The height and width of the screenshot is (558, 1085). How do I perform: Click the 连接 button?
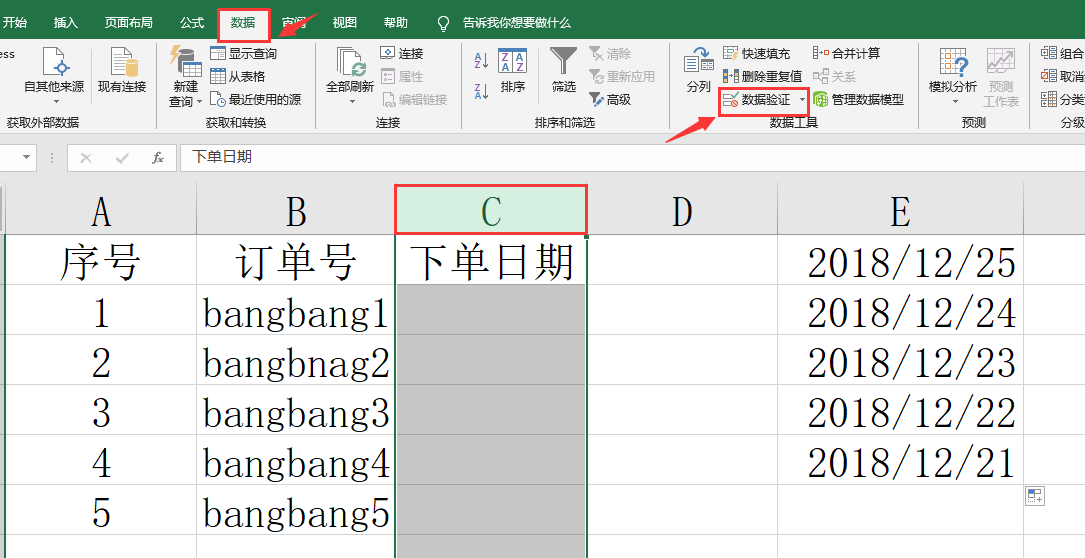[402, 53]
